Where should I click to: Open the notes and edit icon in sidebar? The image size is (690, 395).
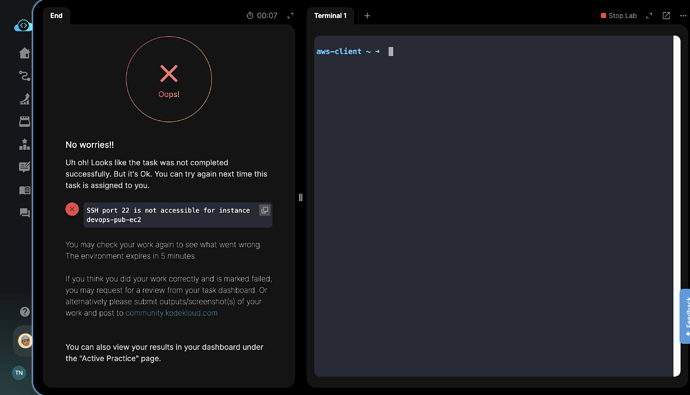point(24,167)
